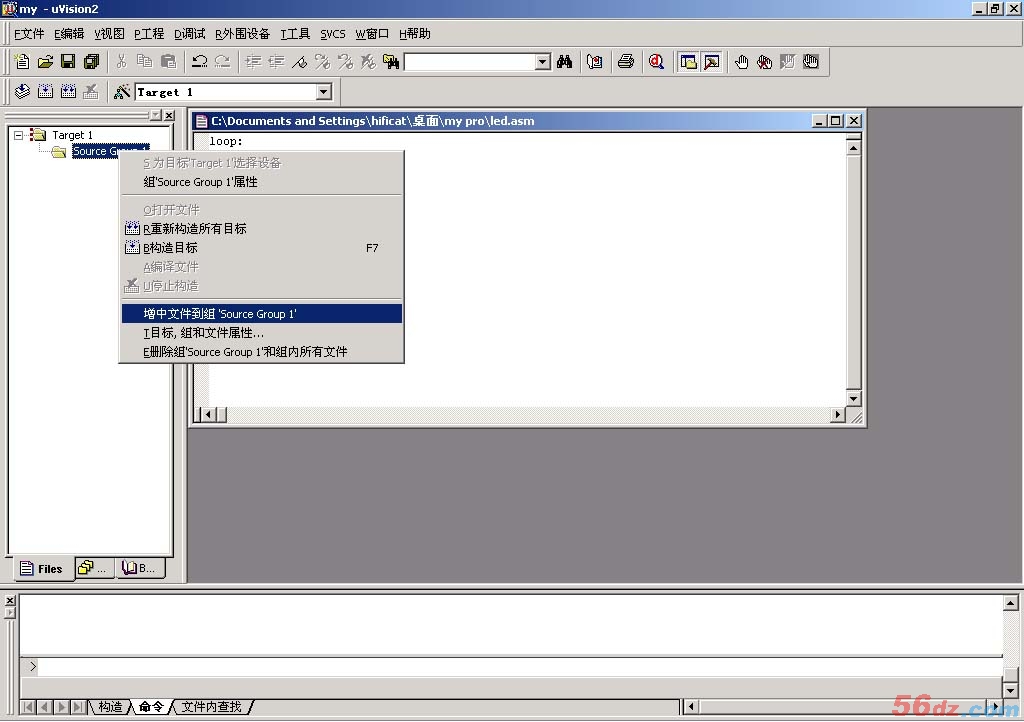Close the output window pane
The width and height of the screenshot is (1024, 722).
tap(10, 600)
